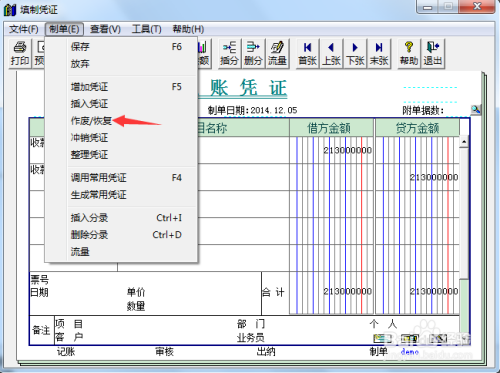Click the 插分 insert entry toolbar icon
The width and height of the screenshot is (500, 373).
click(229, 53)
